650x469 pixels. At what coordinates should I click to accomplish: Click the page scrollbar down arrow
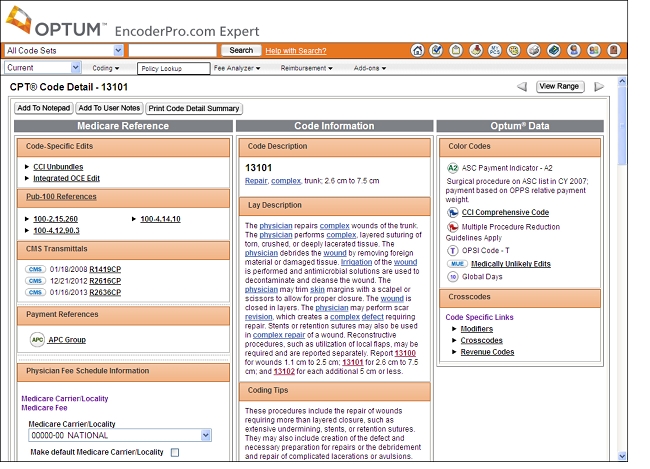tap(622, 456)
